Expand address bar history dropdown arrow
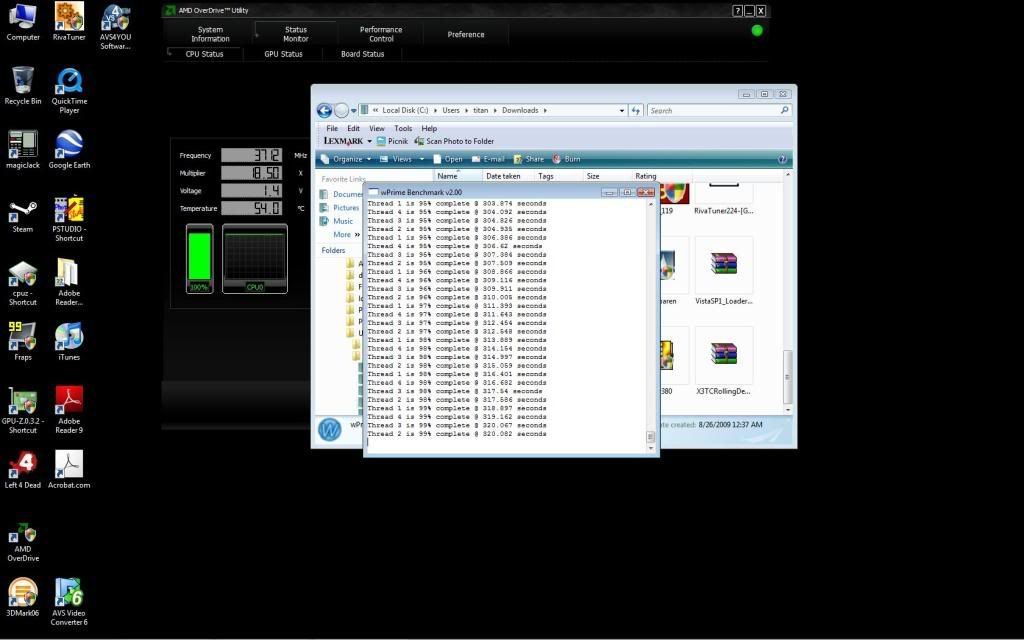The width and height of the screenshot is (1024, 640). [x=622, y=110]
